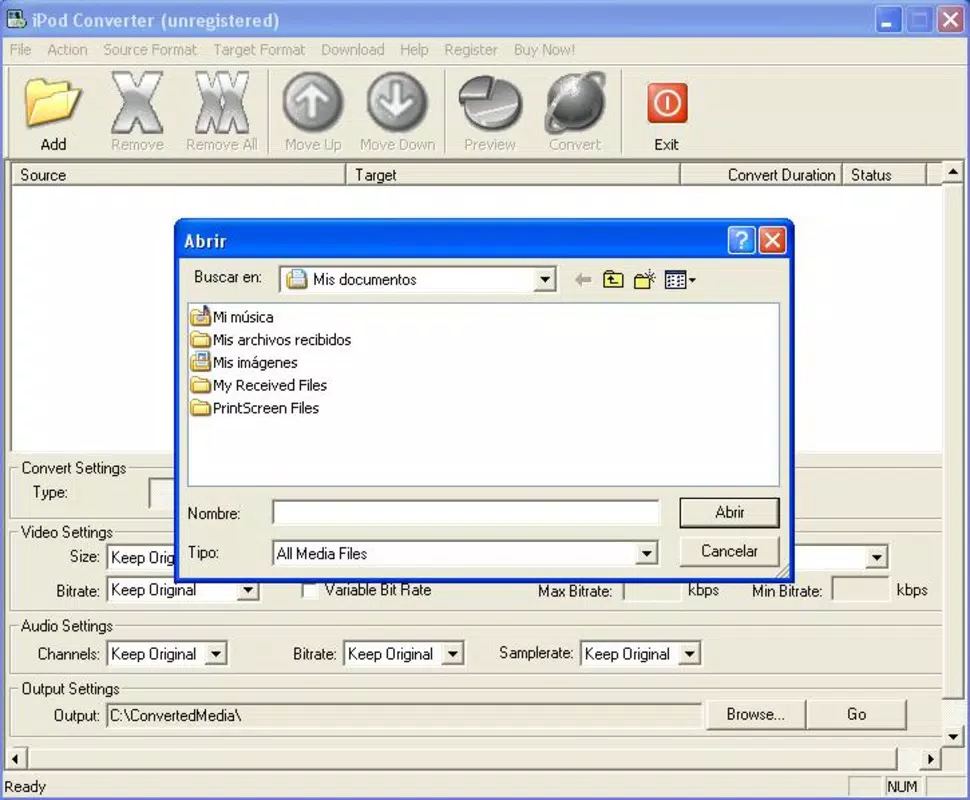Click the Min Bitrate input field

[861, 589]
